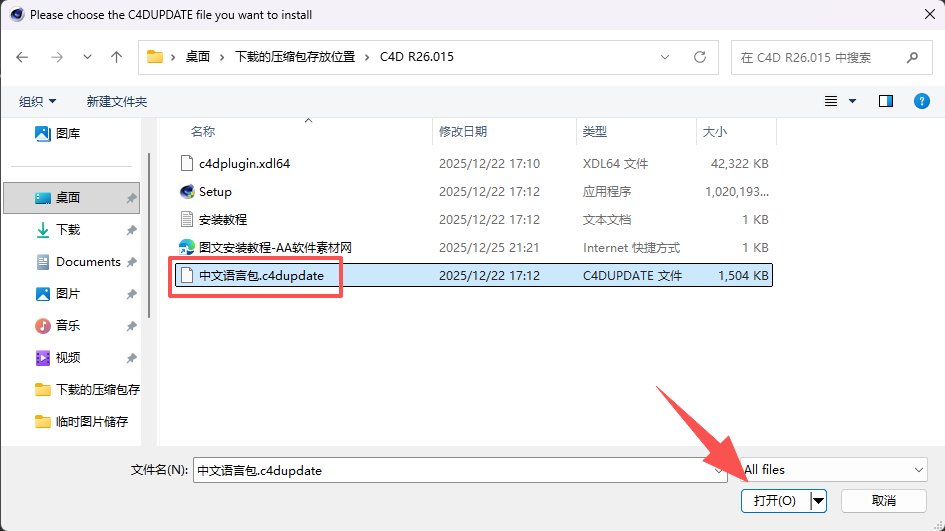Viewport: 945px width, 531px height.
Task: Click the search magnifier icon
Action: click(912, 58)
